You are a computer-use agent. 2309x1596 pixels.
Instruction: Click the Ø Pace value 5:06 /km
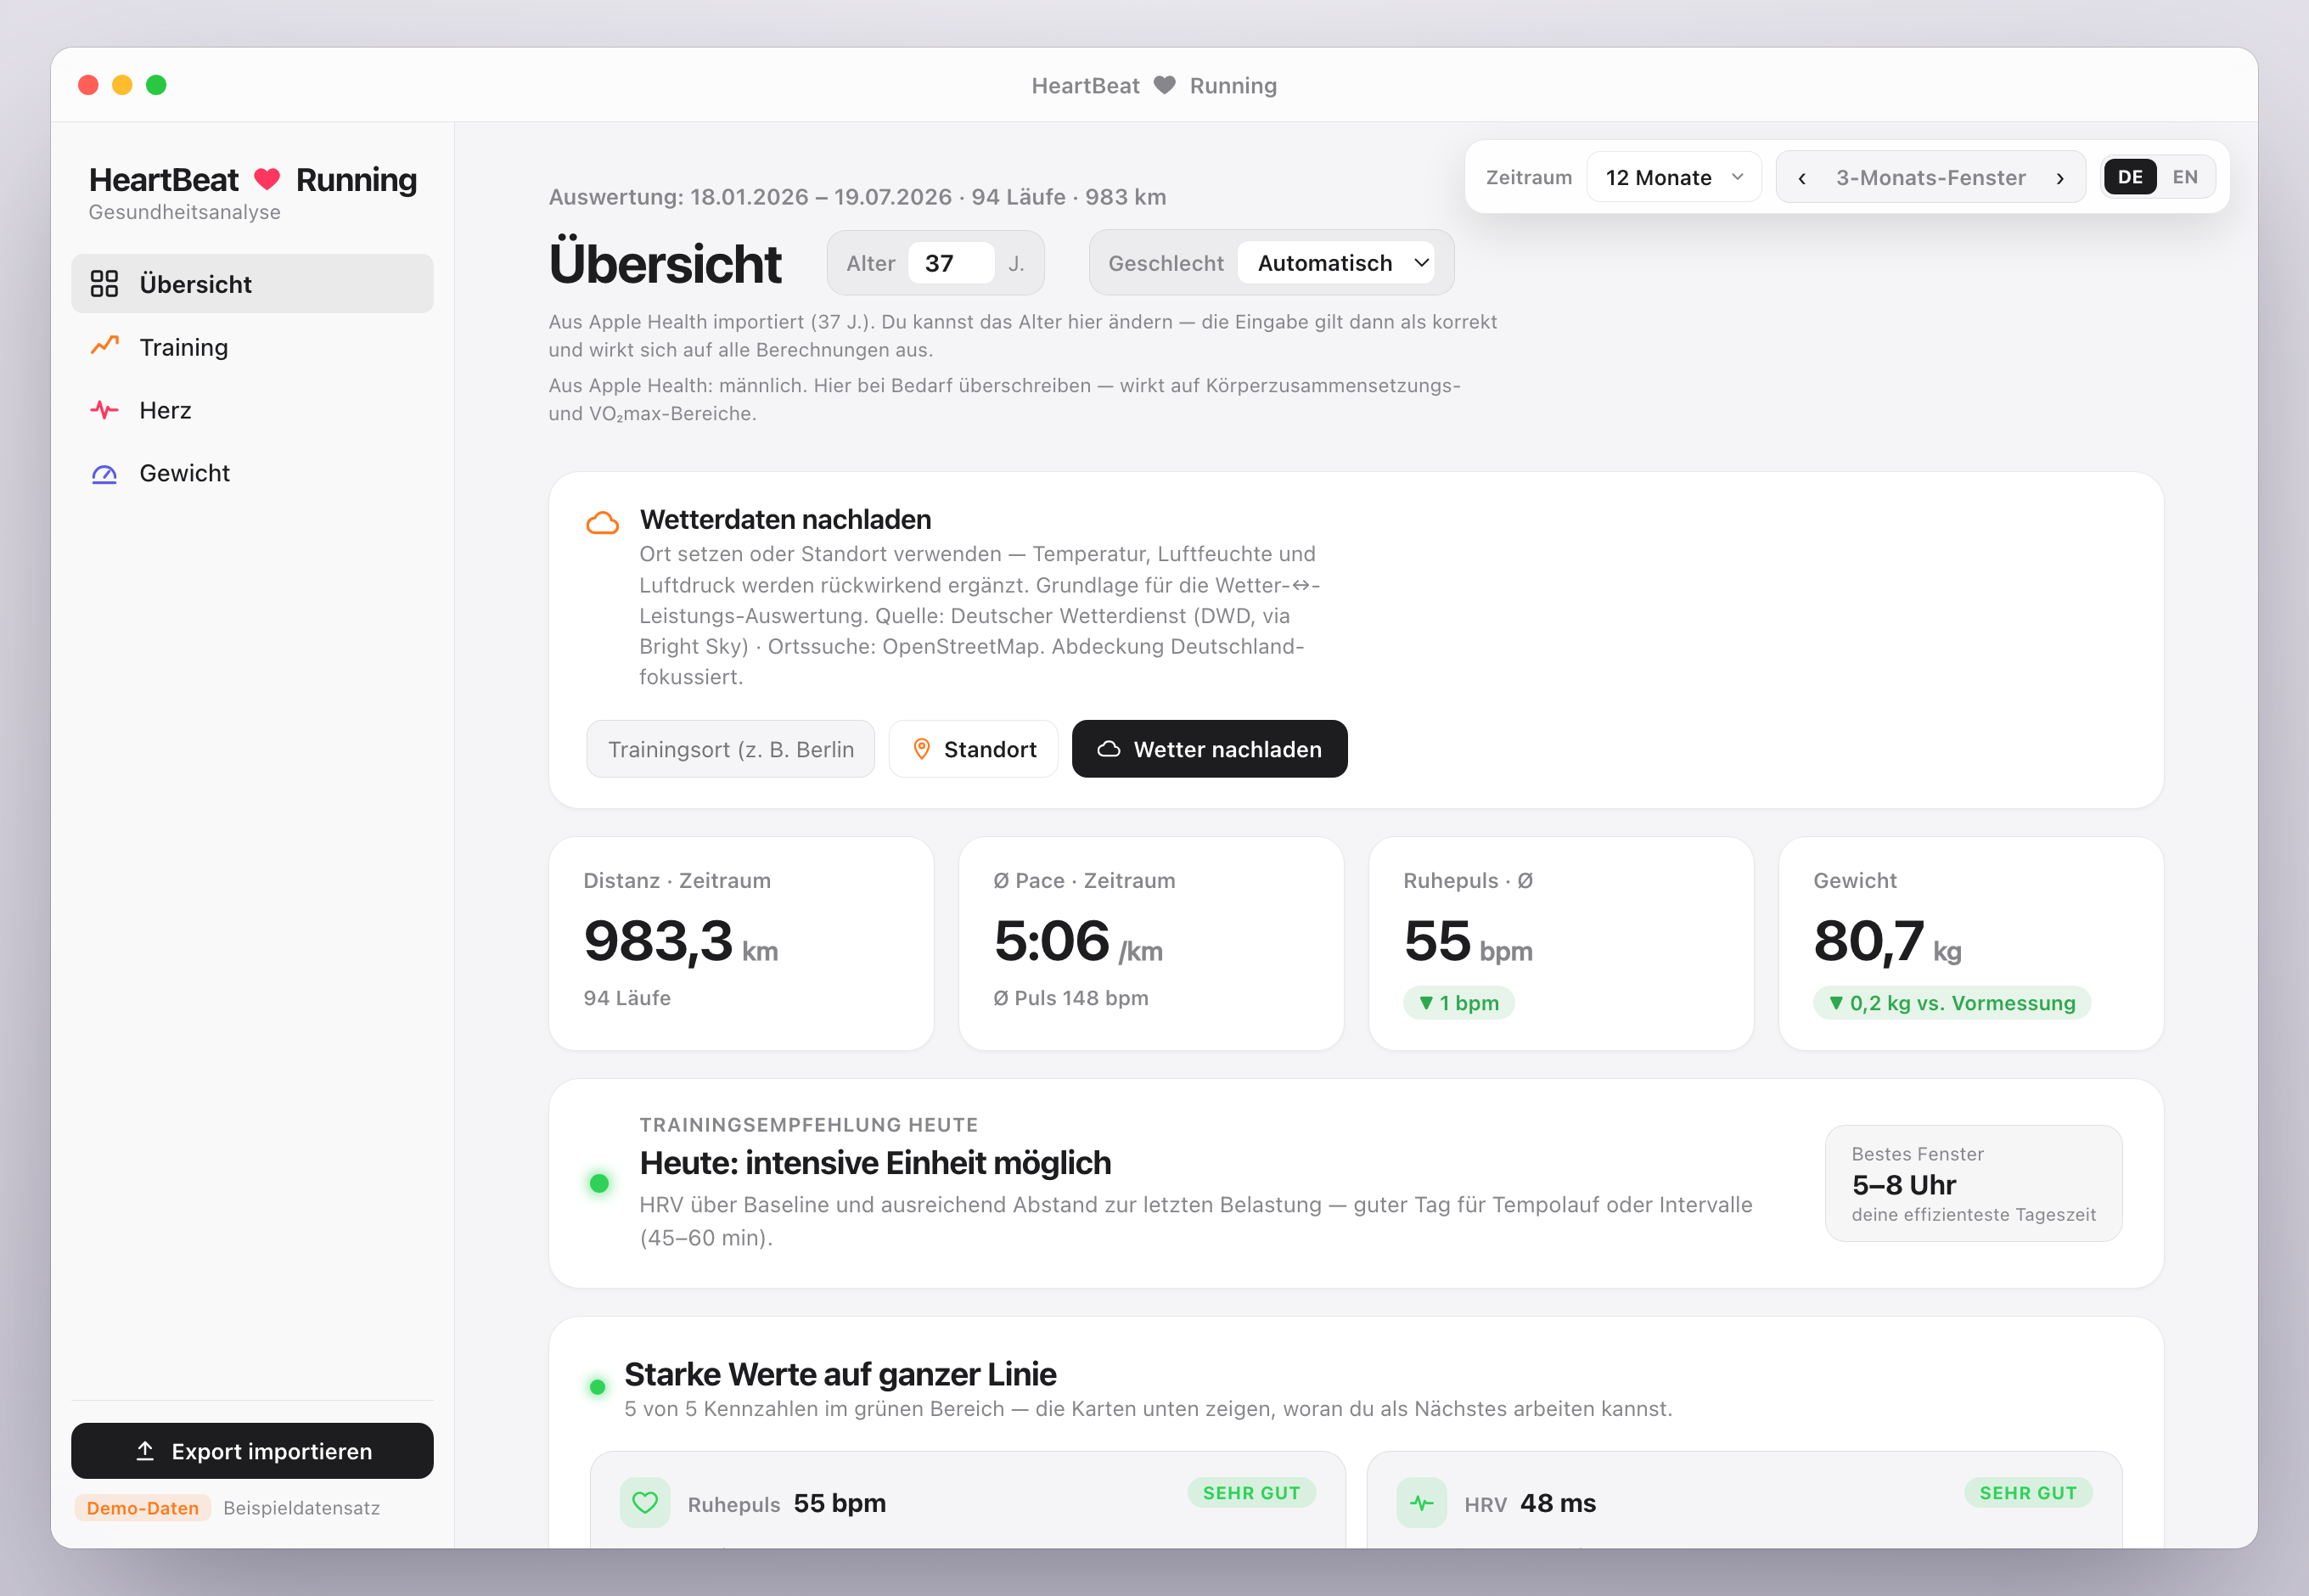pyautogui.click(x=1078, y=942)
